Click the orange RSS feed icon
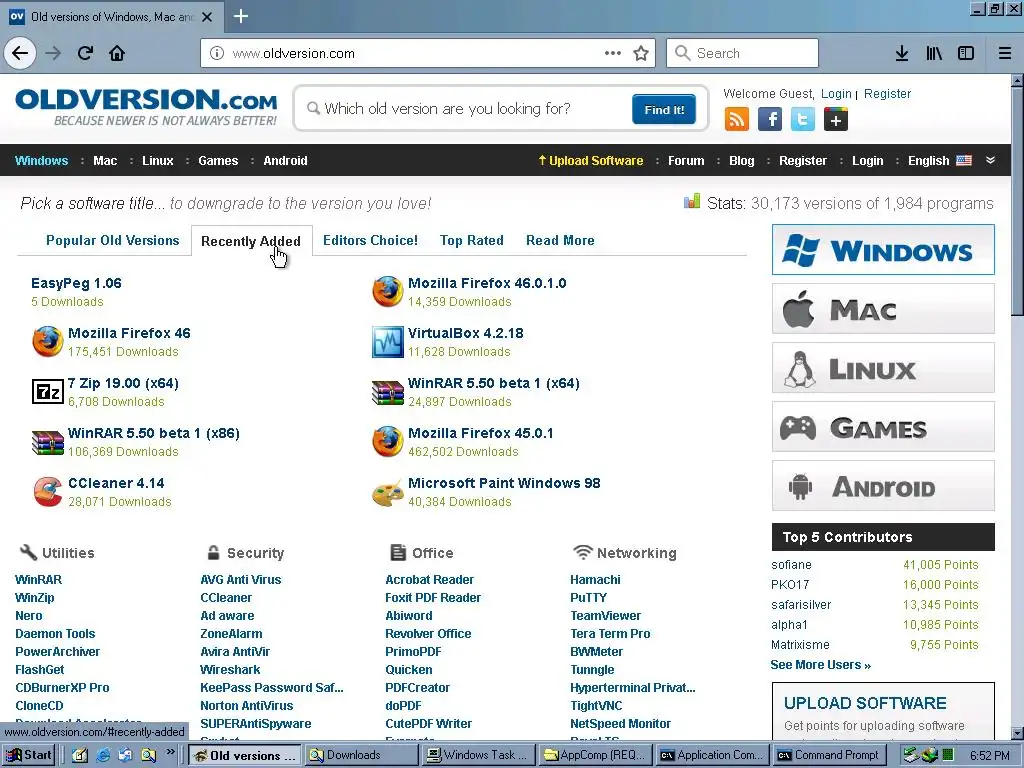1024x768 pixels. tap(737, 120)
